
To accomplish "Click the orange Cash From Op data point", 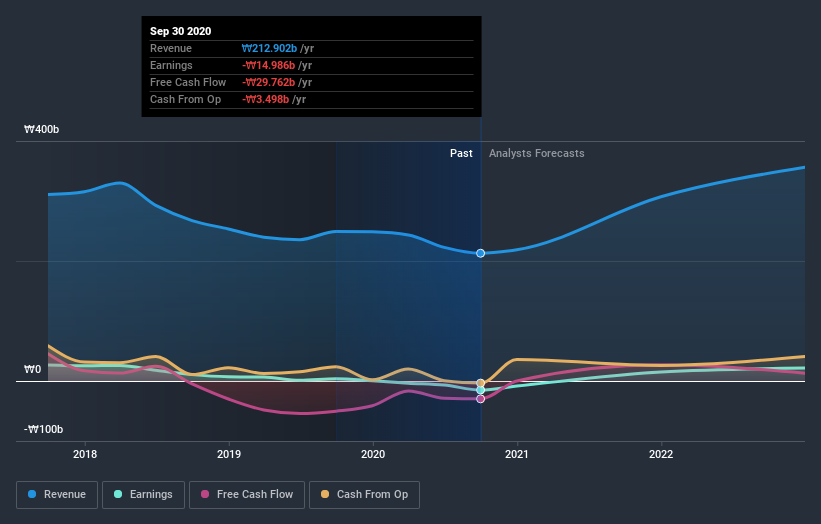I will click(x=480, y=383).
